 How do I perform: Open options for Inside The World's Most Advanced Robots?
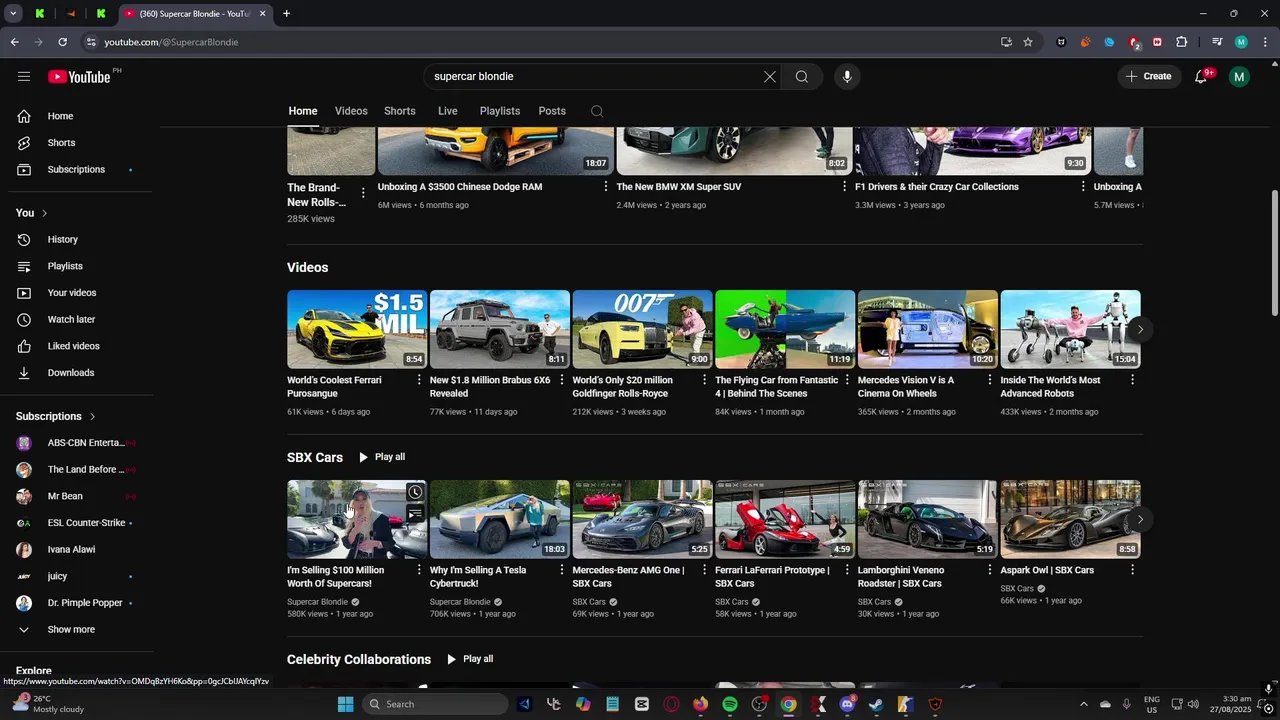click(1132, 380)
